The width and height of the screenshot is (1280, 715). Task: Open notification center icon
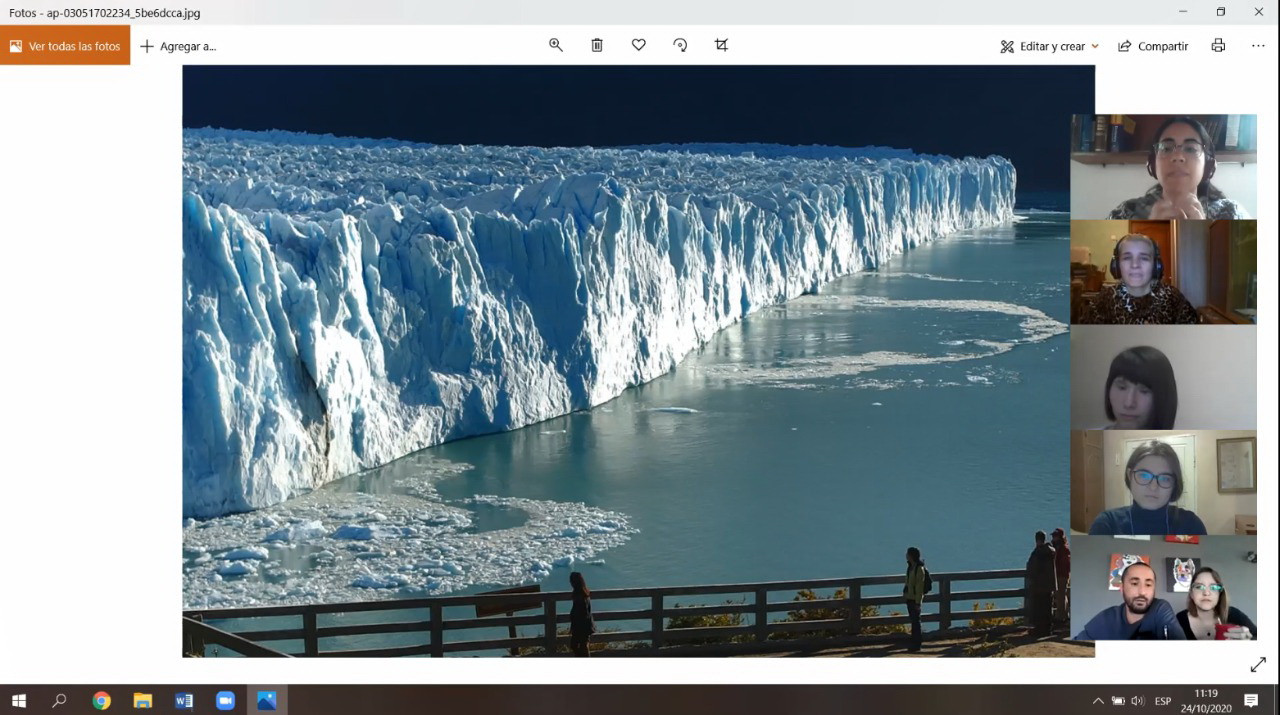coord(1251,700)
